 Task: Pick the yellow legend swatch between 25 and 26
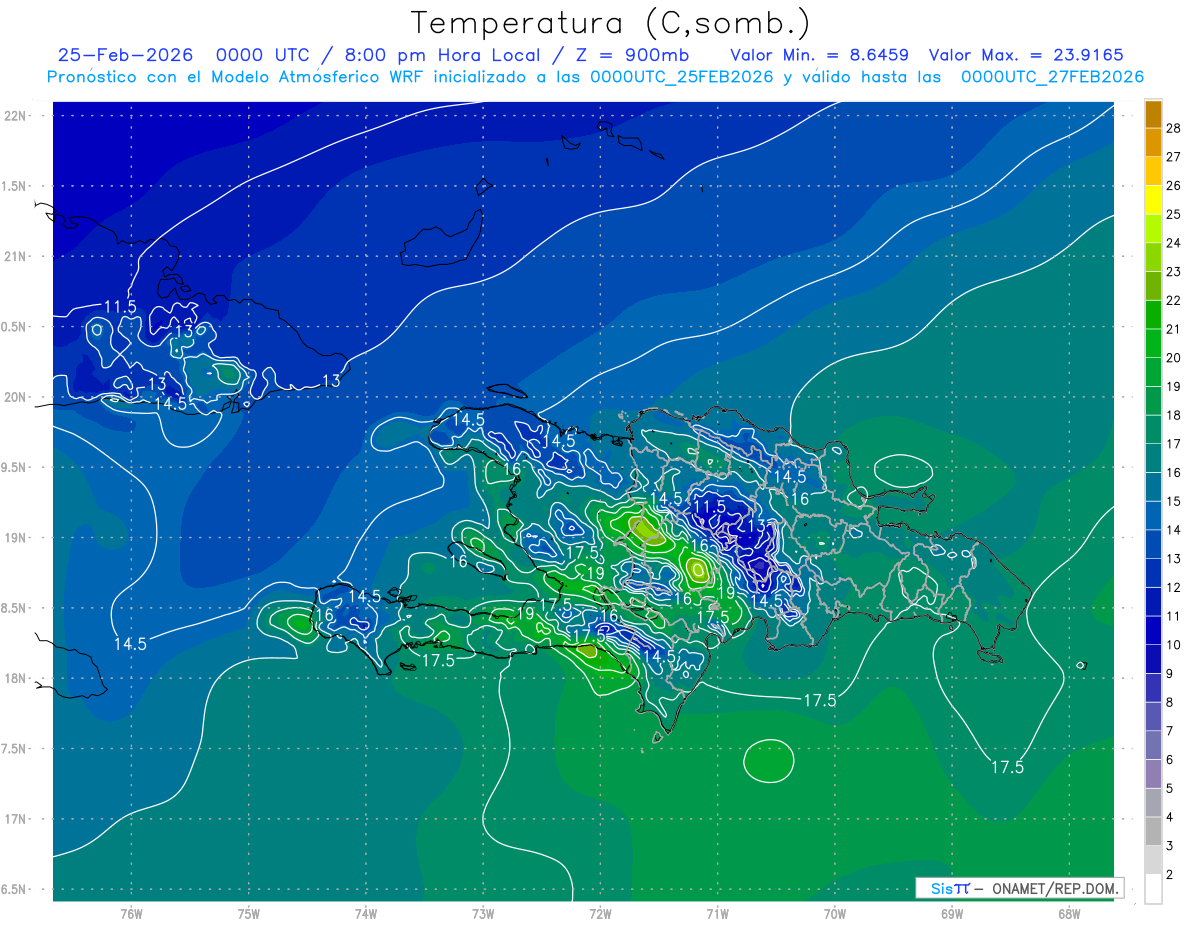[x=1153, y=200]
